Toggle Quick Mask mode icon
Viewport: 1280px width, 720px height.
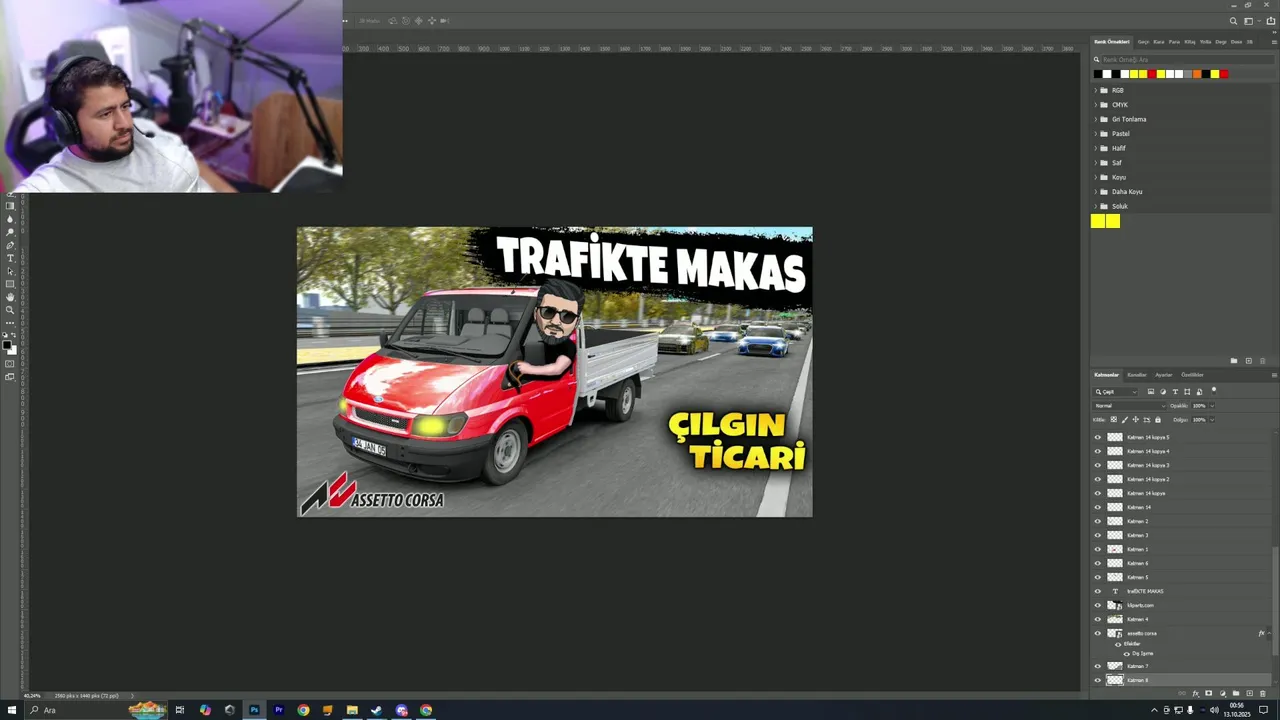[10, 364]
